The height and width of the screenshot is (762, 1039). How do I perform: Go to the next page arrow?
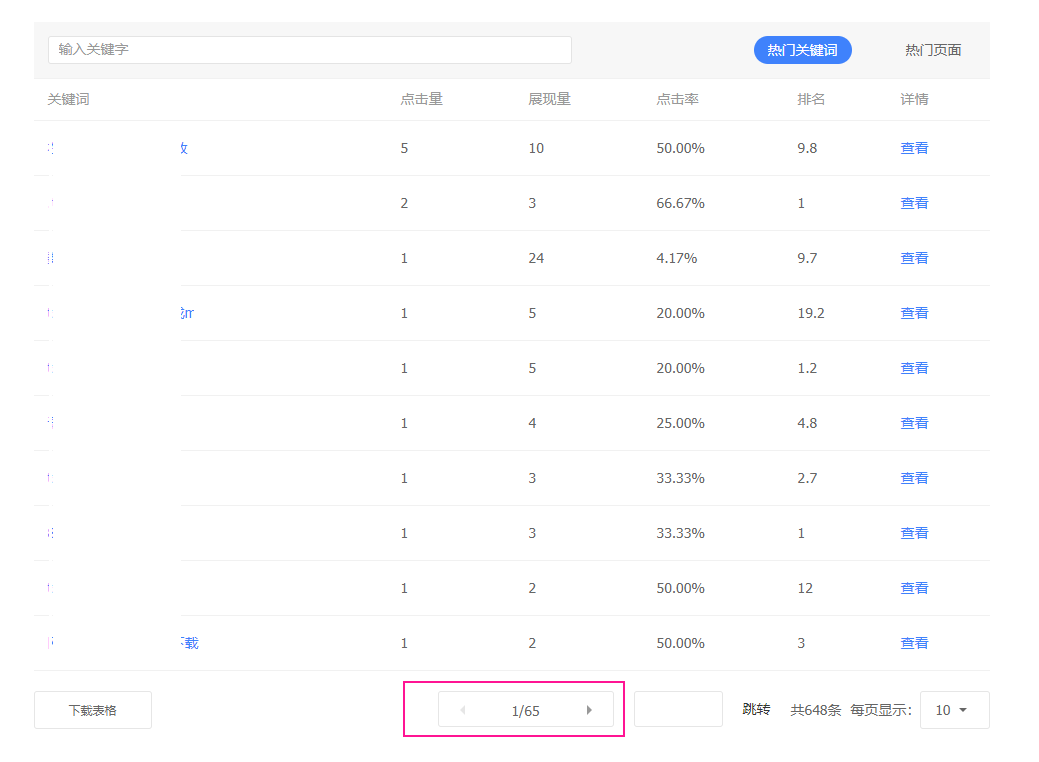(x=589, y=710)
